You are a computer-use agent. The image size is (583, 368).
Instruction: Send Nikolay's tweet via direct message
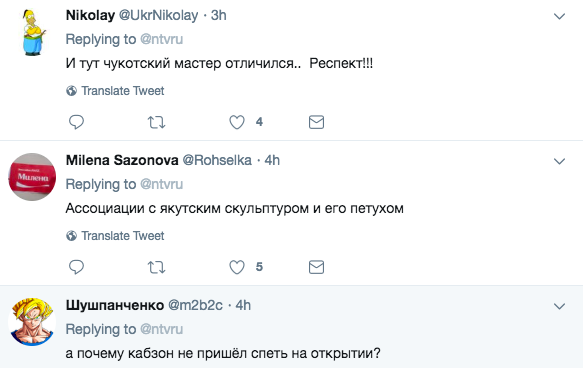click(x=316, y=122)
